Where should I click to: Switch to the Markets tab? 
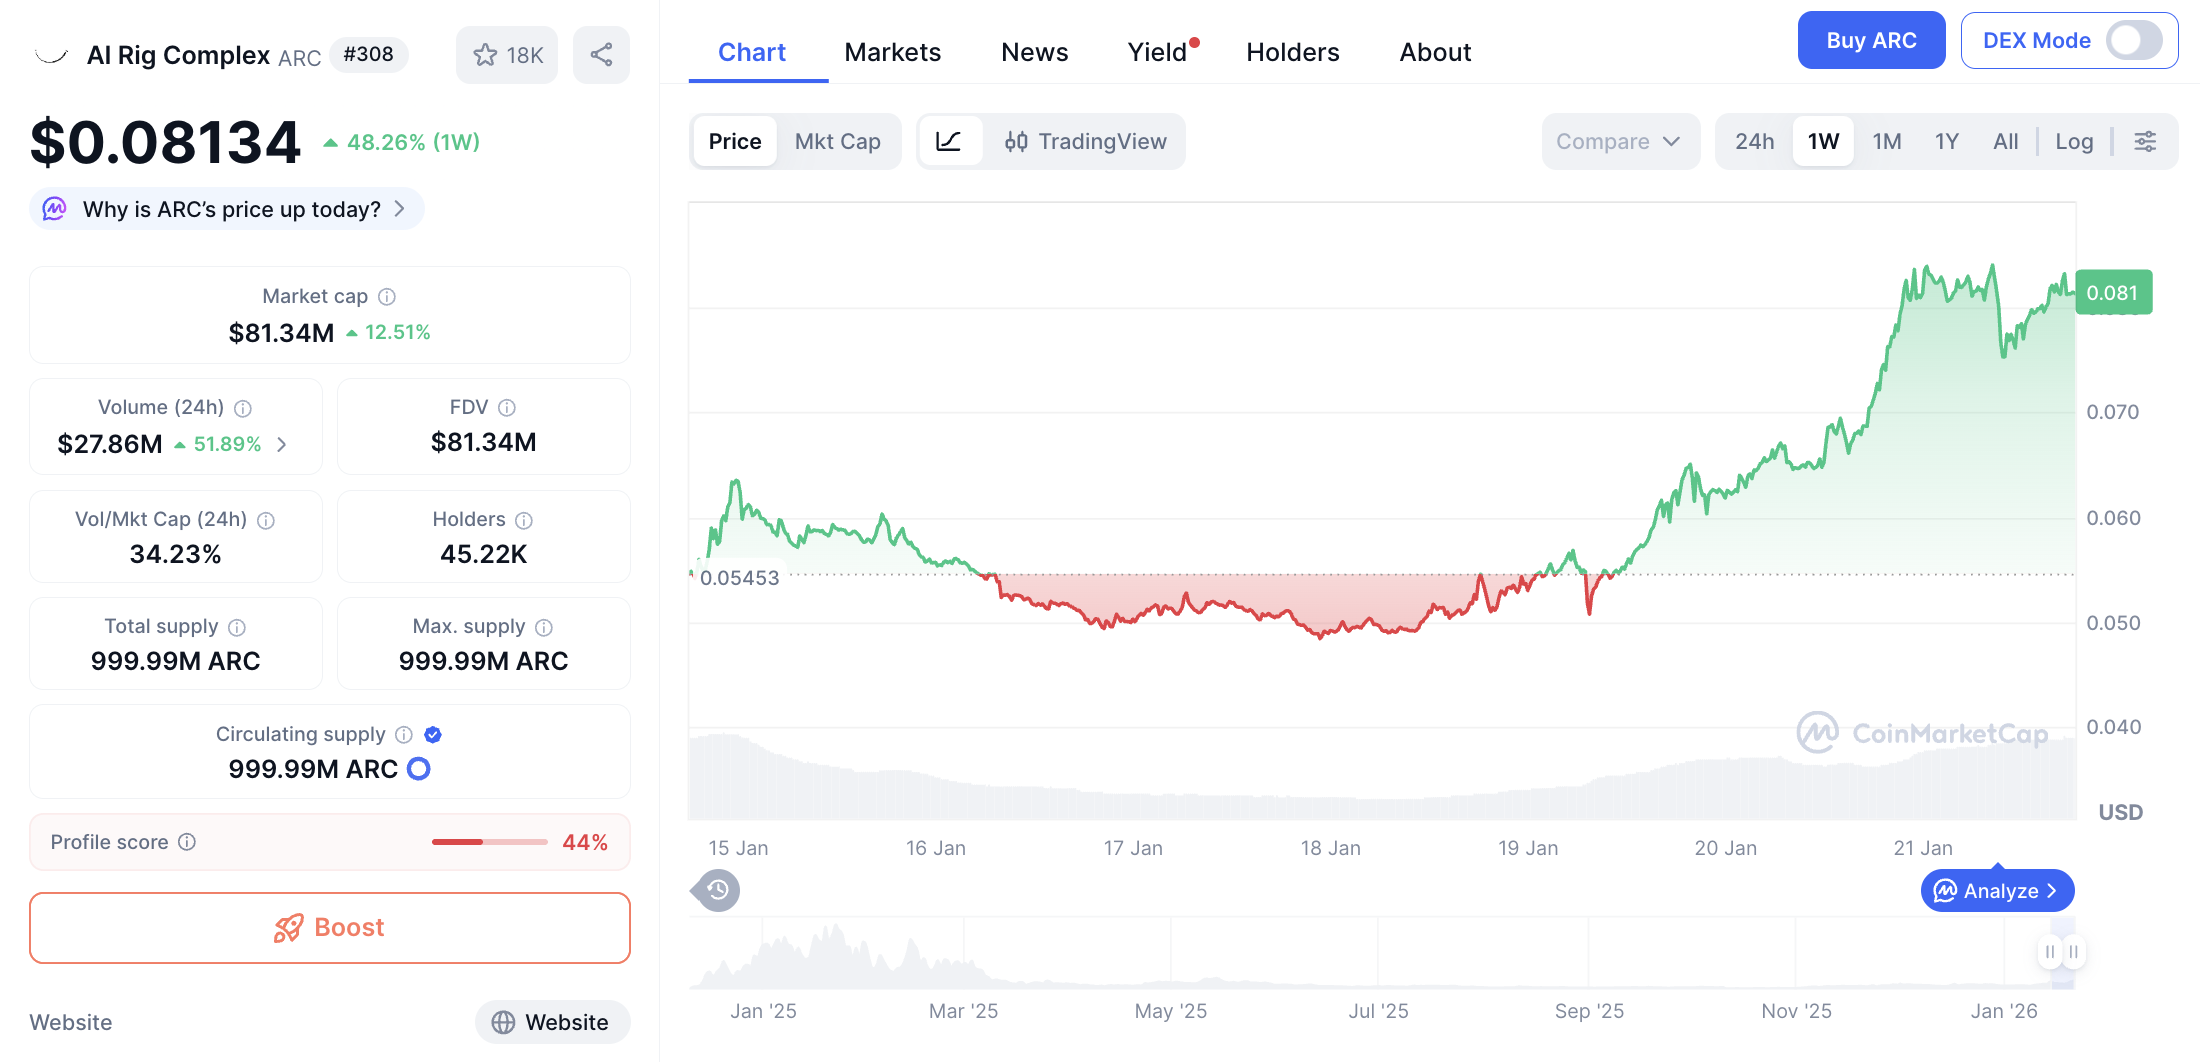coord(892,52)
